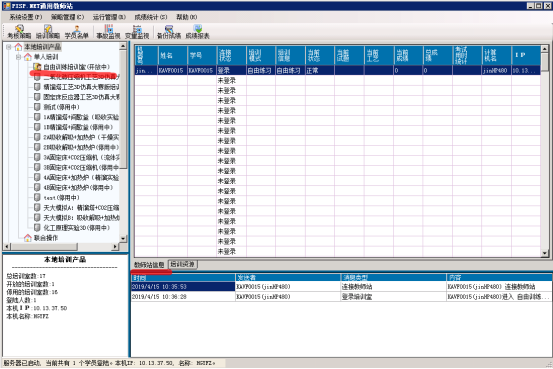The height and width of the screenshot is (369, 553).
Task: Select the 1B精馏塔+间歇釜(停用中) room
Action: (78, 127)
